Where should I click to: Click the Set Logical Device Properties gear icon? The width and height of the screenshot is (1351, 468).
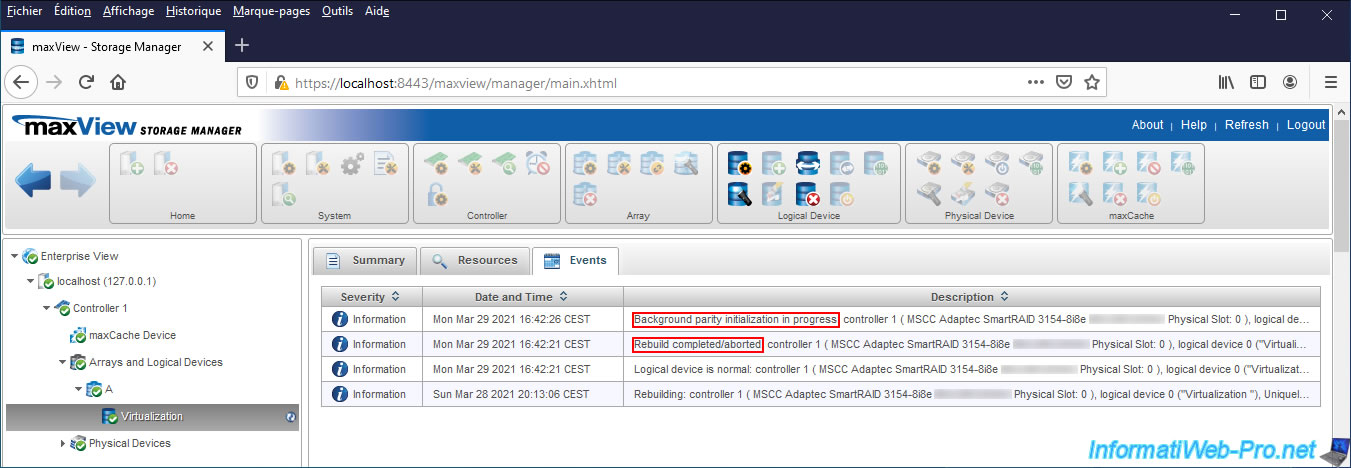point(740,163)
